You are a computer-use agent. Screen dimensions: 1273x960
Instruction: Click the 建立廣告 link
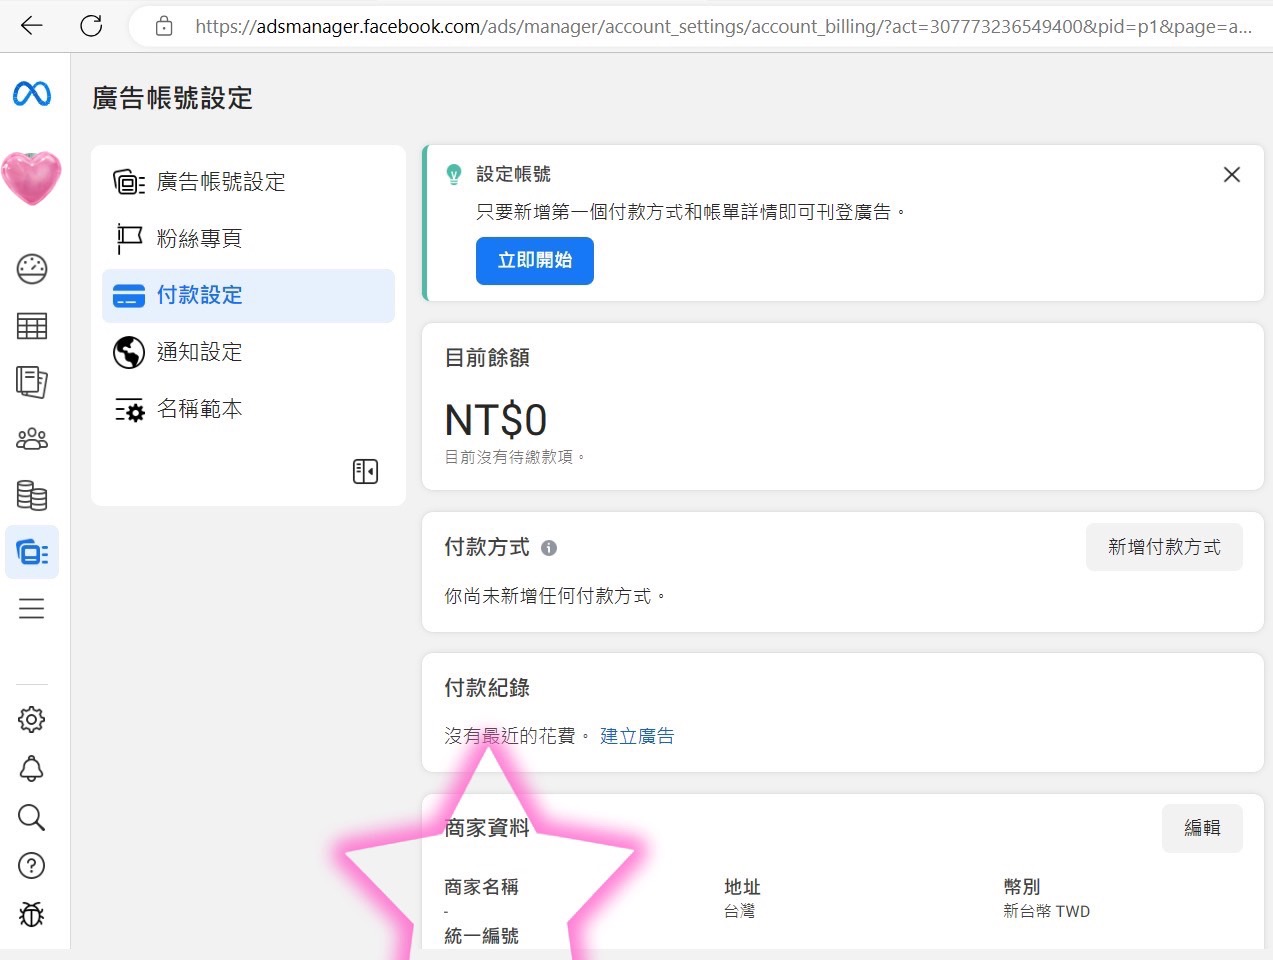tap(637, 736)
